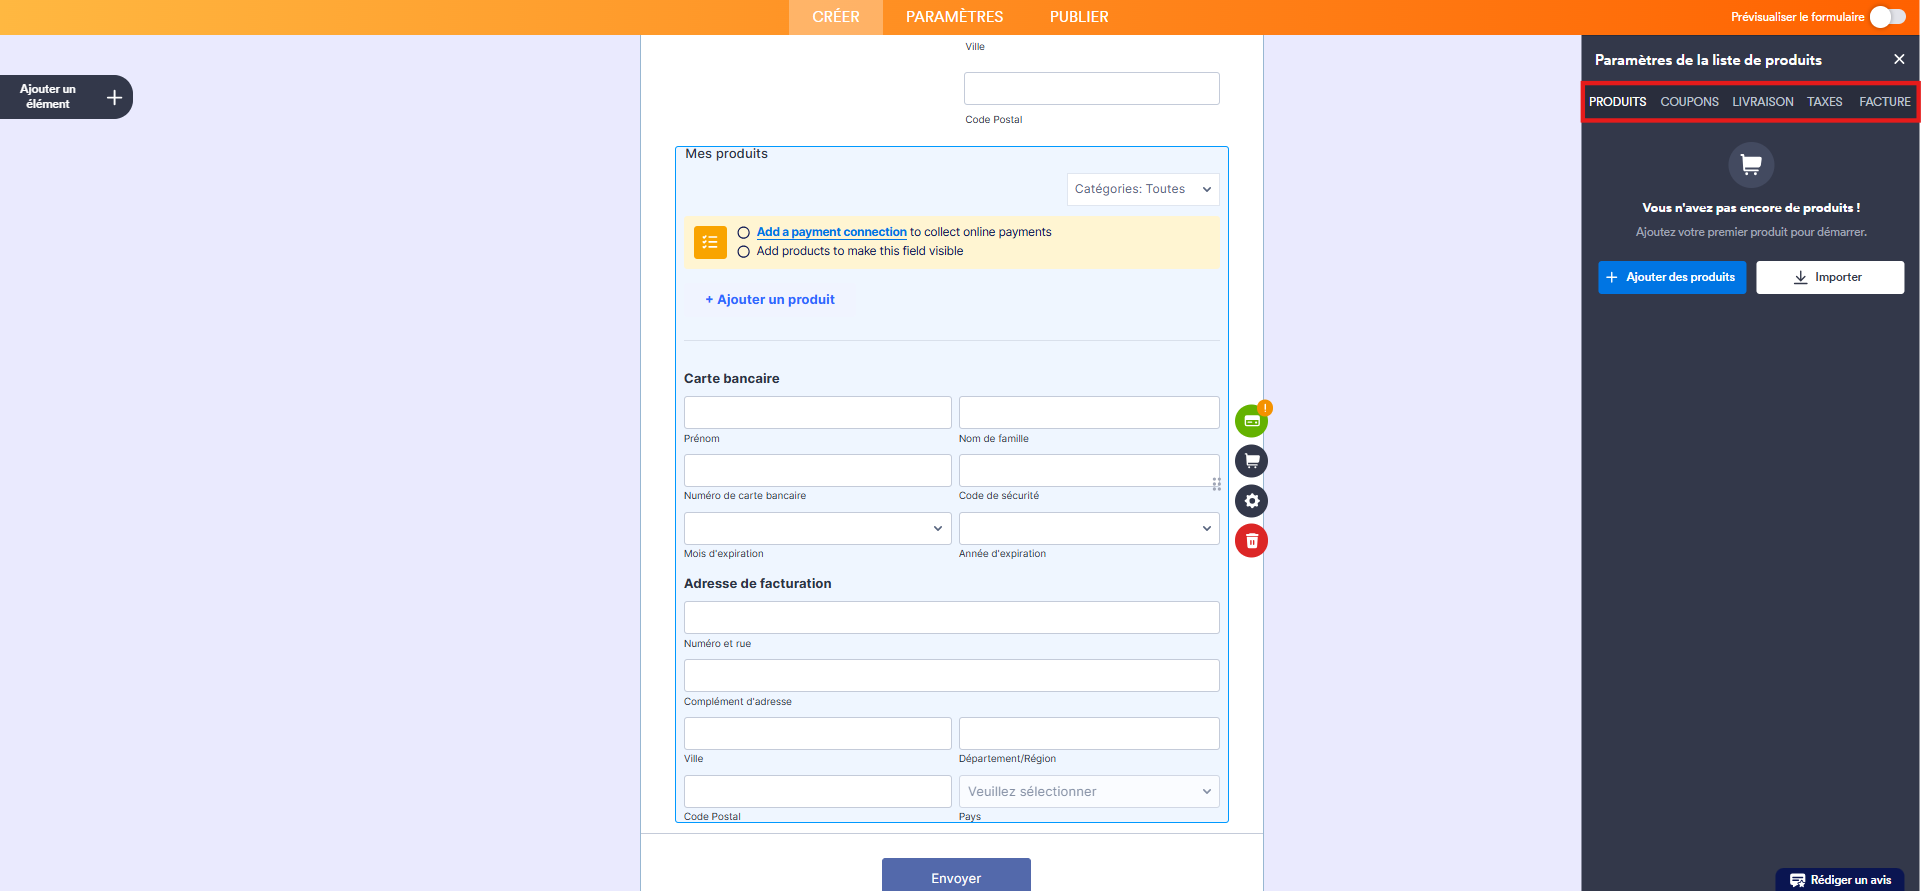Click the Code de sécurité field
Viewport: 1922px width, 891px height.
click(1089, 470)
